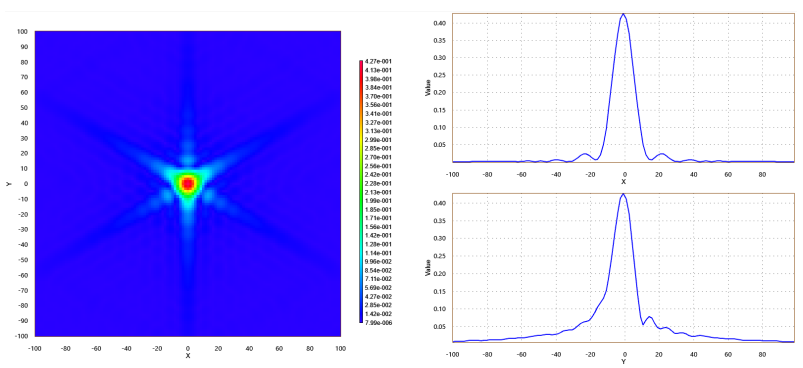
Task: Click the 7.11e-002 legend label
Action: tap(378, 279)
